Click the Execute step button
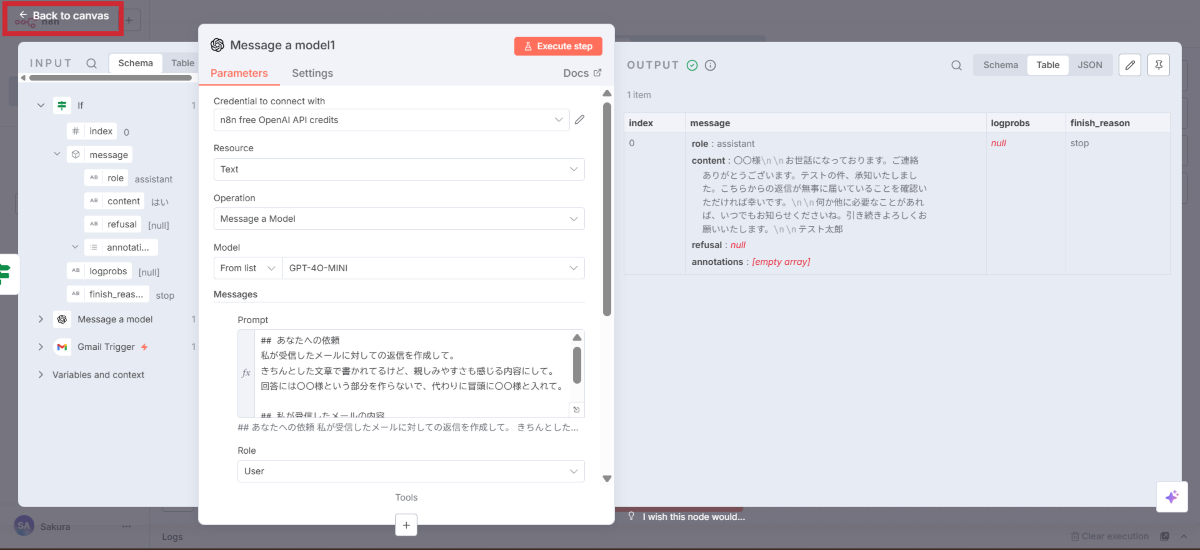The height and width of the screenshot is (550, 1200). (558, 46)
